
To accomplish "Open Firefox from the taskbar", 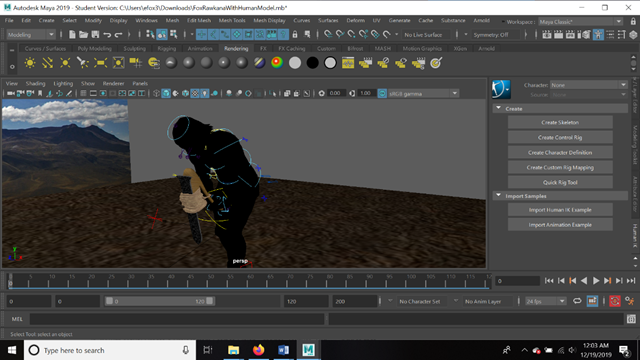I will click(258, 350).
